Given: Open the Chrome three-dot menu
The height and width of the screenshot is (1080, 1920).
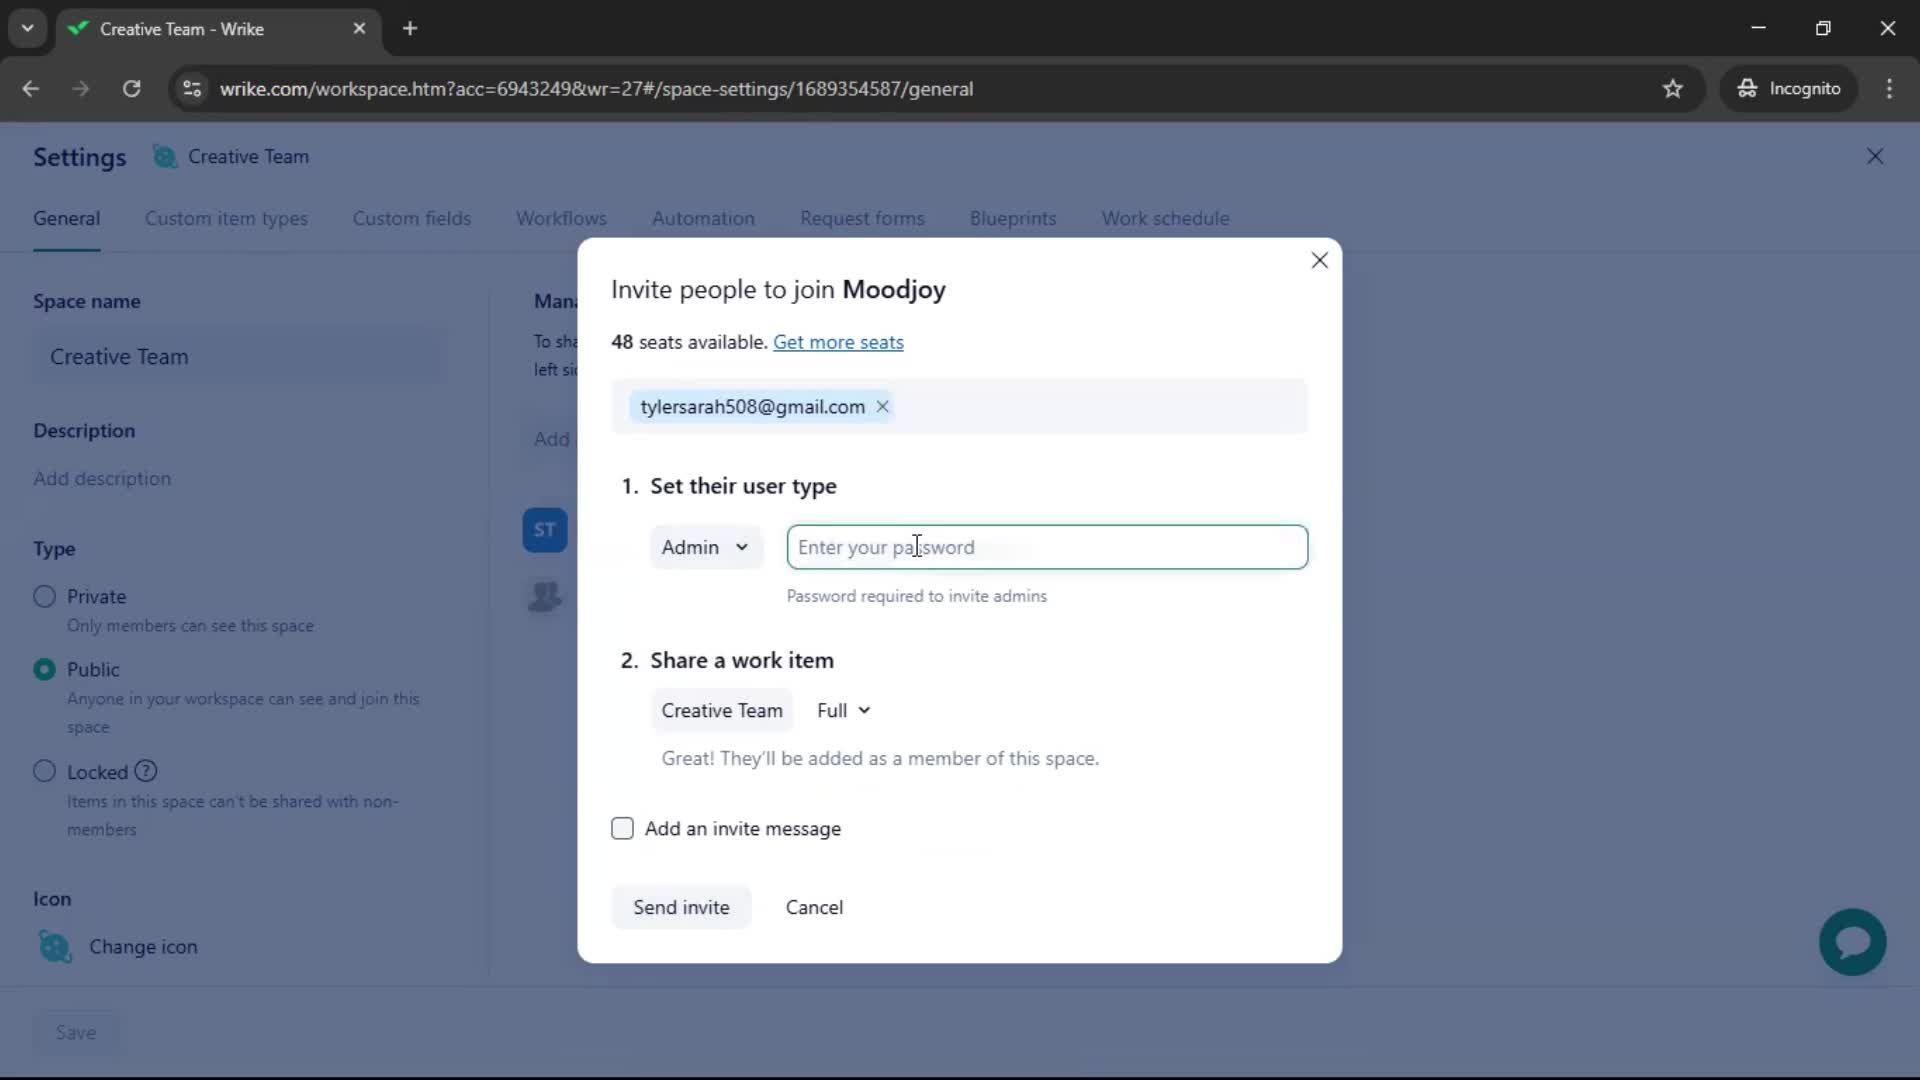Looking at the screenshot, I should [1889, 89].
